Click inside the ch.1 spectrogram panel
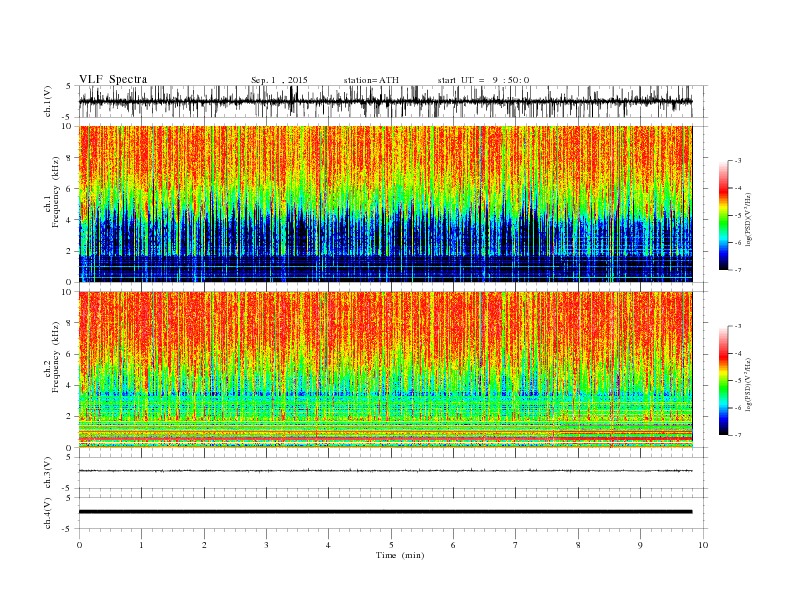The width and height of the screenshot is (792, 612). (x=385, y=204)
